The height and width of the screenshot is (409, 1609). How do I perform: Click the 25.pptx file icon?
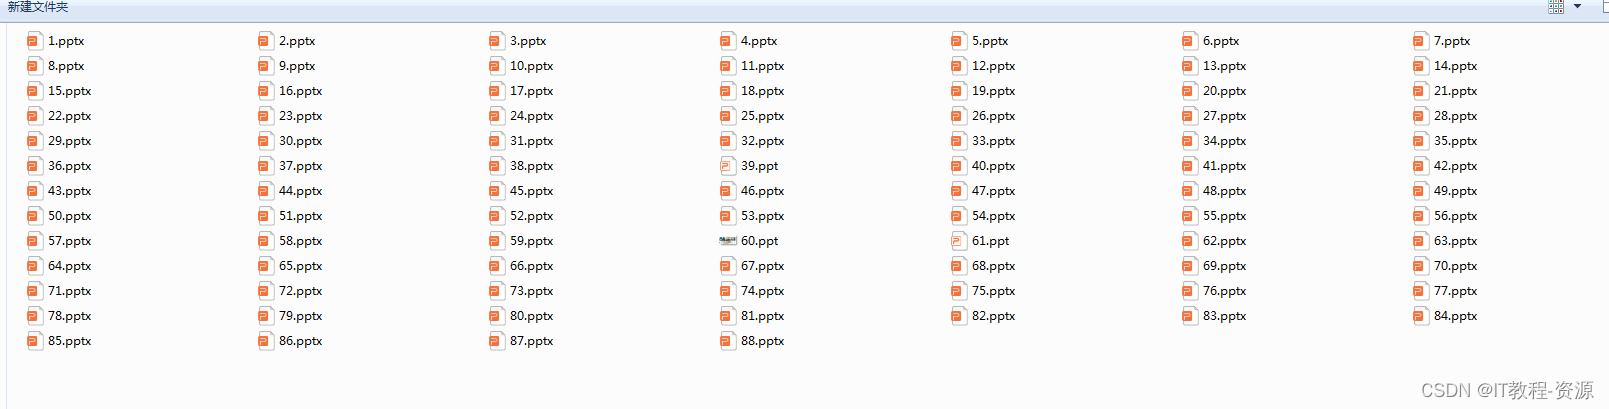click(727, 116)
